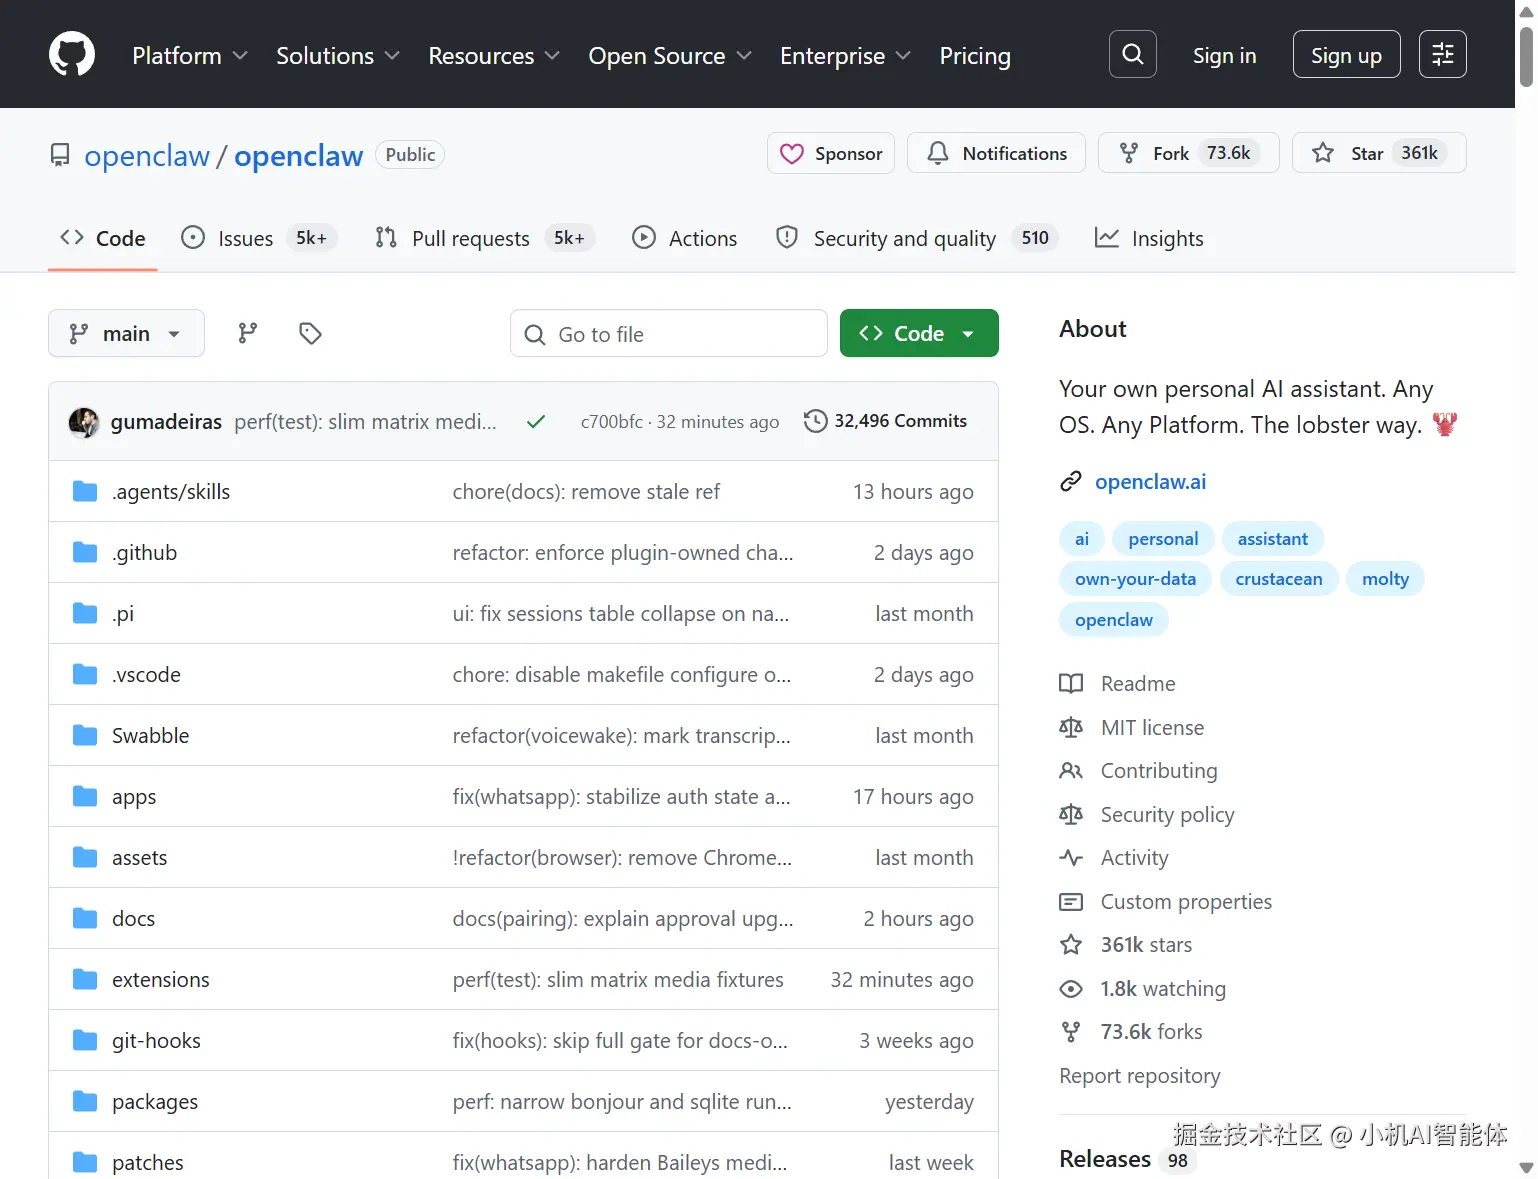Click the Contributing people icon

tap(1071, 771)
